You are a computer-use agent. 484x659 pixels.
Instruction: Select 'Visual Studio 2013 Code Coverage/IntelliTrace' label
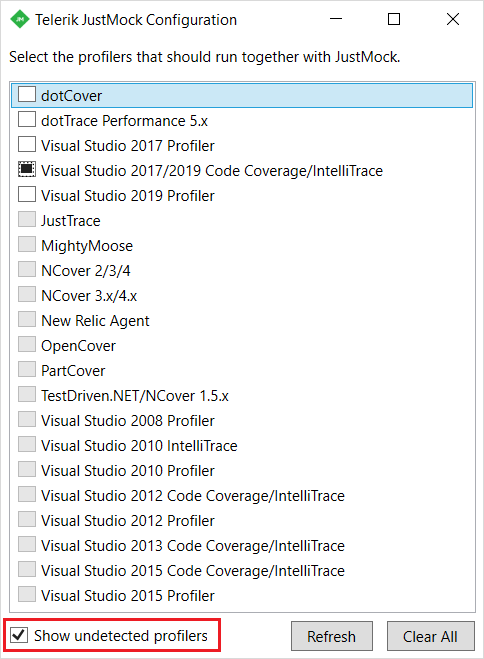tap(193, 546)
